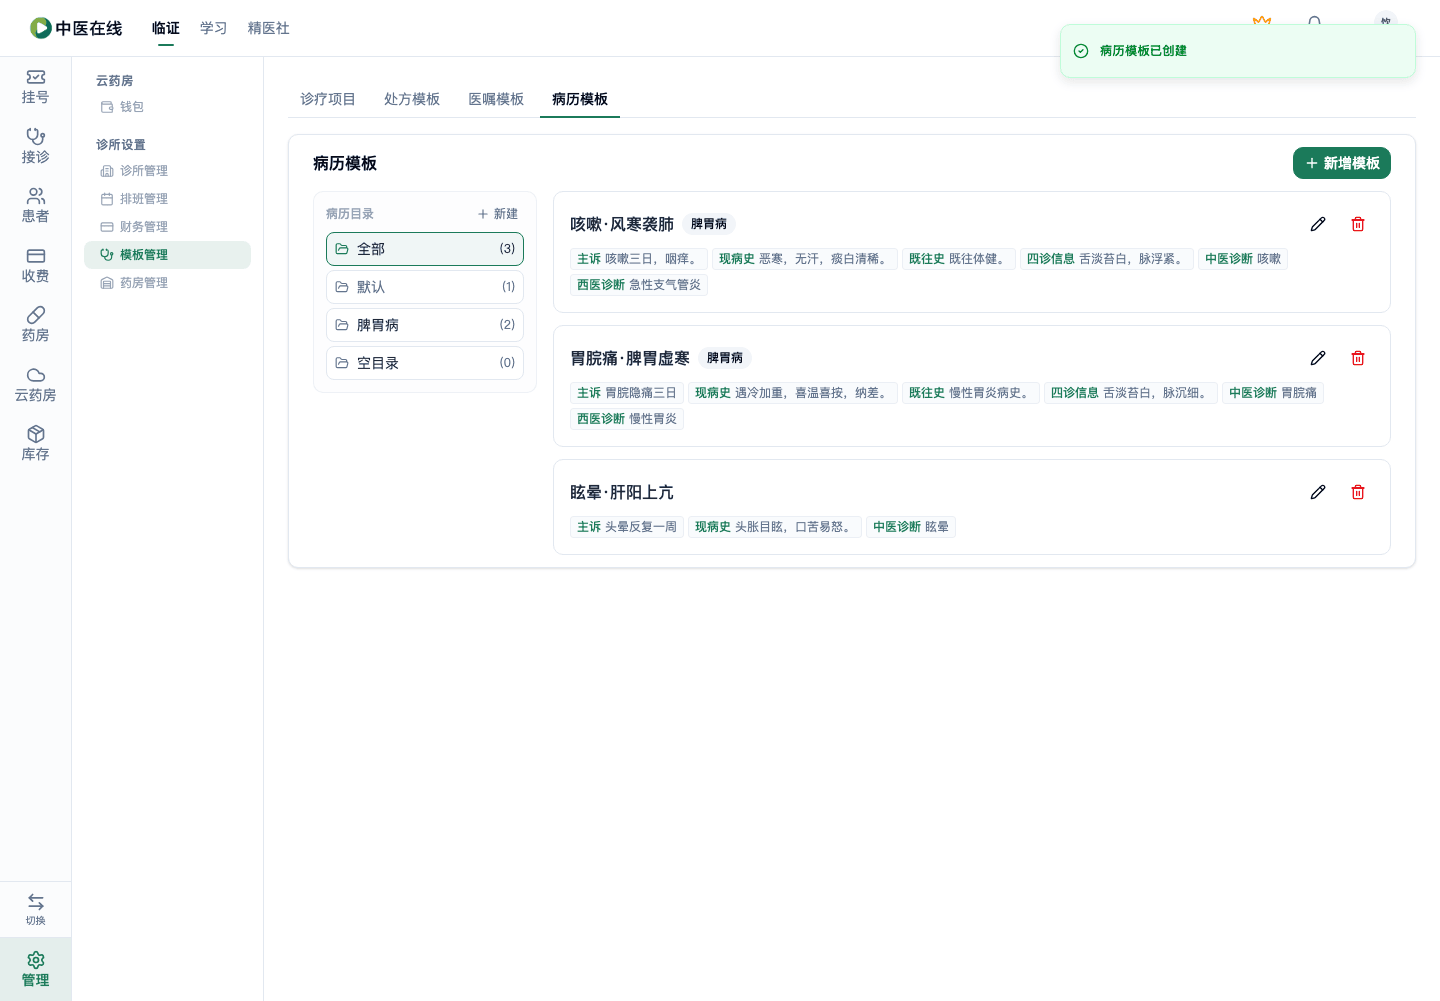This screenshot has height=1001, width=1440.
Task: Open the 药房 pharmacy pill icon
Action: pos(35,324)
